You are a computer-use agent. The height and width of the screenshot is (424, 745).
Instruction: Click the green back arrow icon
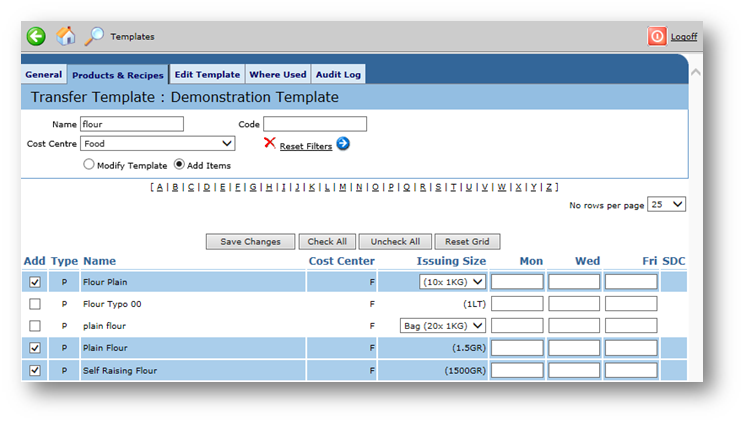tap(36, 36)
